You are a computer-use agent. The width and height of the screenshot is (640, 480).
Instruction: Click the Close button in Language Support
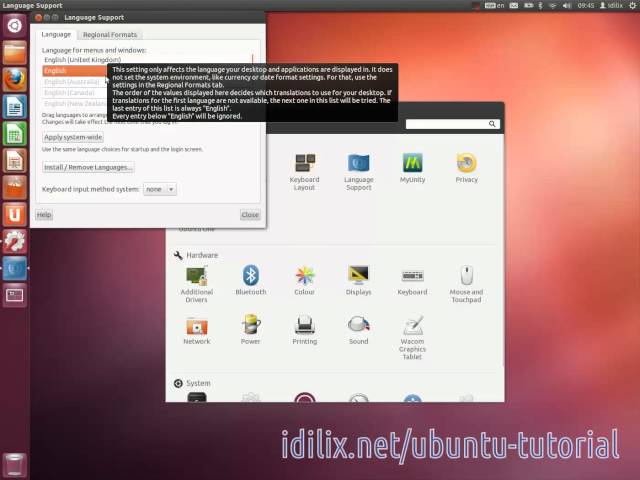pos(250,215)
